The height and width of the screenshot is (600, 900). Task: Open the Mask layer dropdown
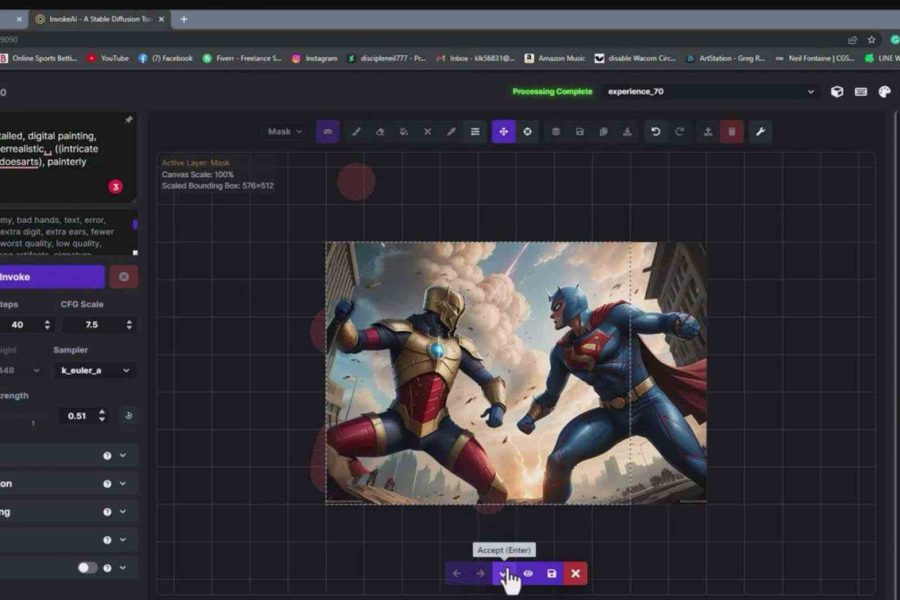click(x=285, y=131)
